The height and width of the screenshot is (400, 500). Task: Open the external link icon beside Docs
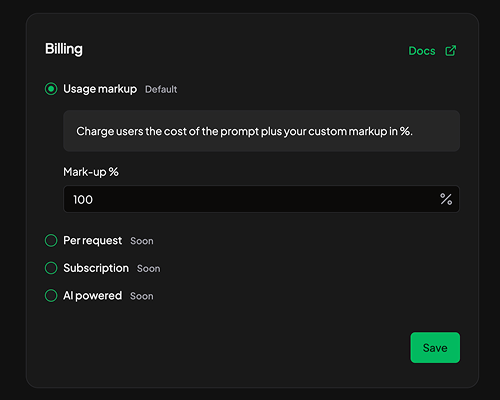pyautogui.click(x=451, y=51)
